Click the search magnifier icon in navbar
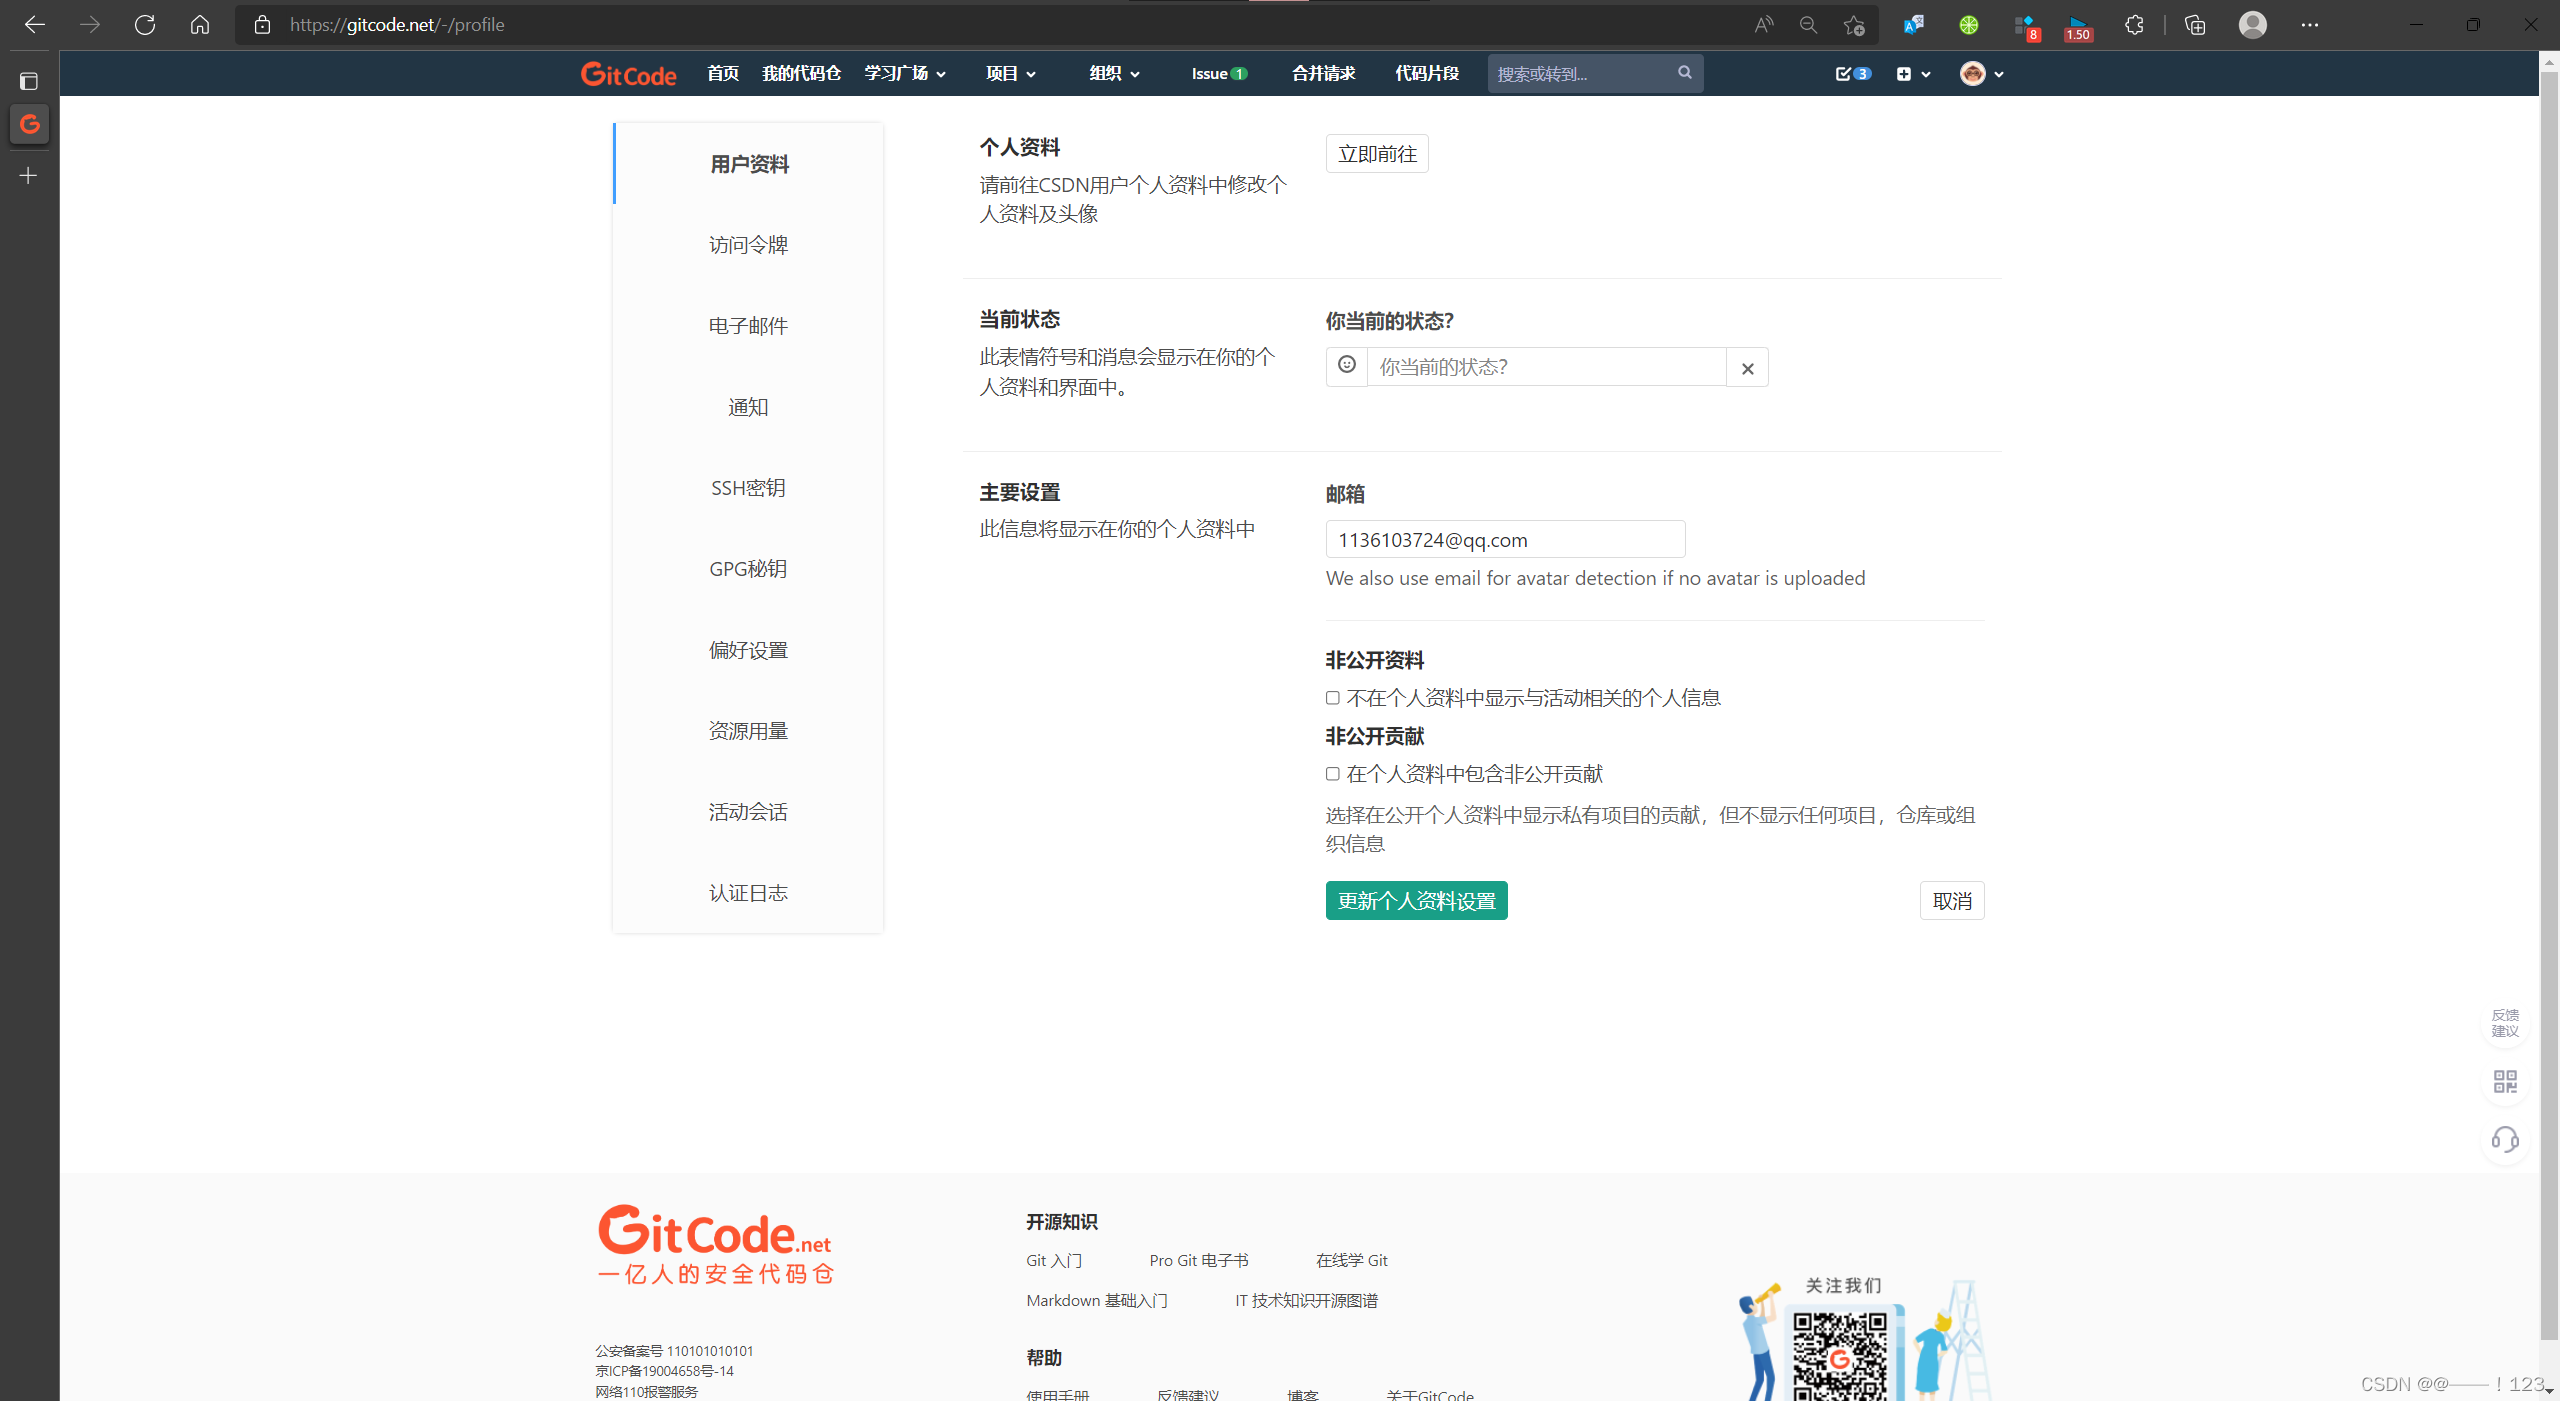Screen dimensions: 2560x1401 tap(1684, 73)
